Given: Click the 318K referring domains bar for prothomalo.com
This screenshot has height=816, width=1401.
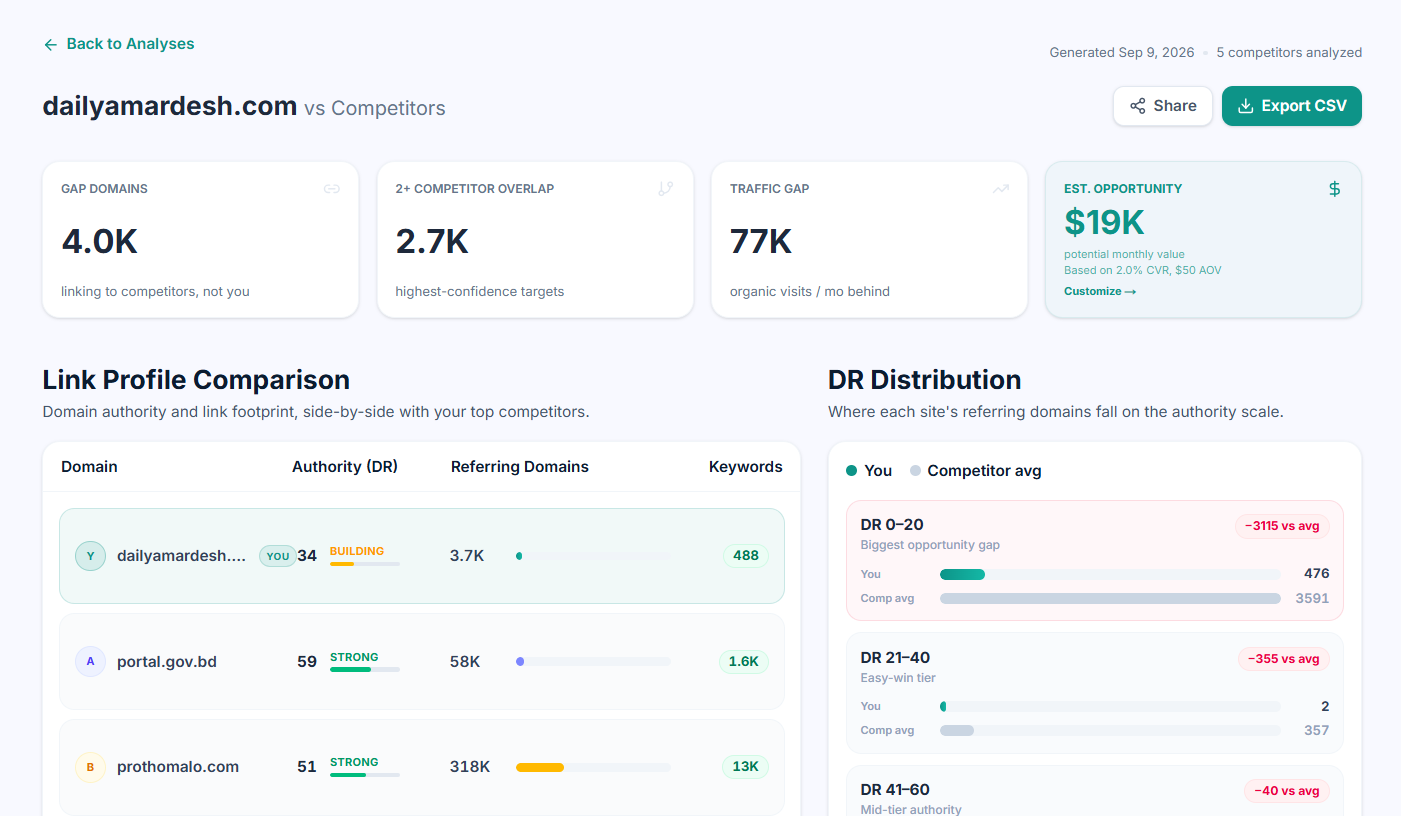Looking at the screenshot, I should click(x=593, y=767).
